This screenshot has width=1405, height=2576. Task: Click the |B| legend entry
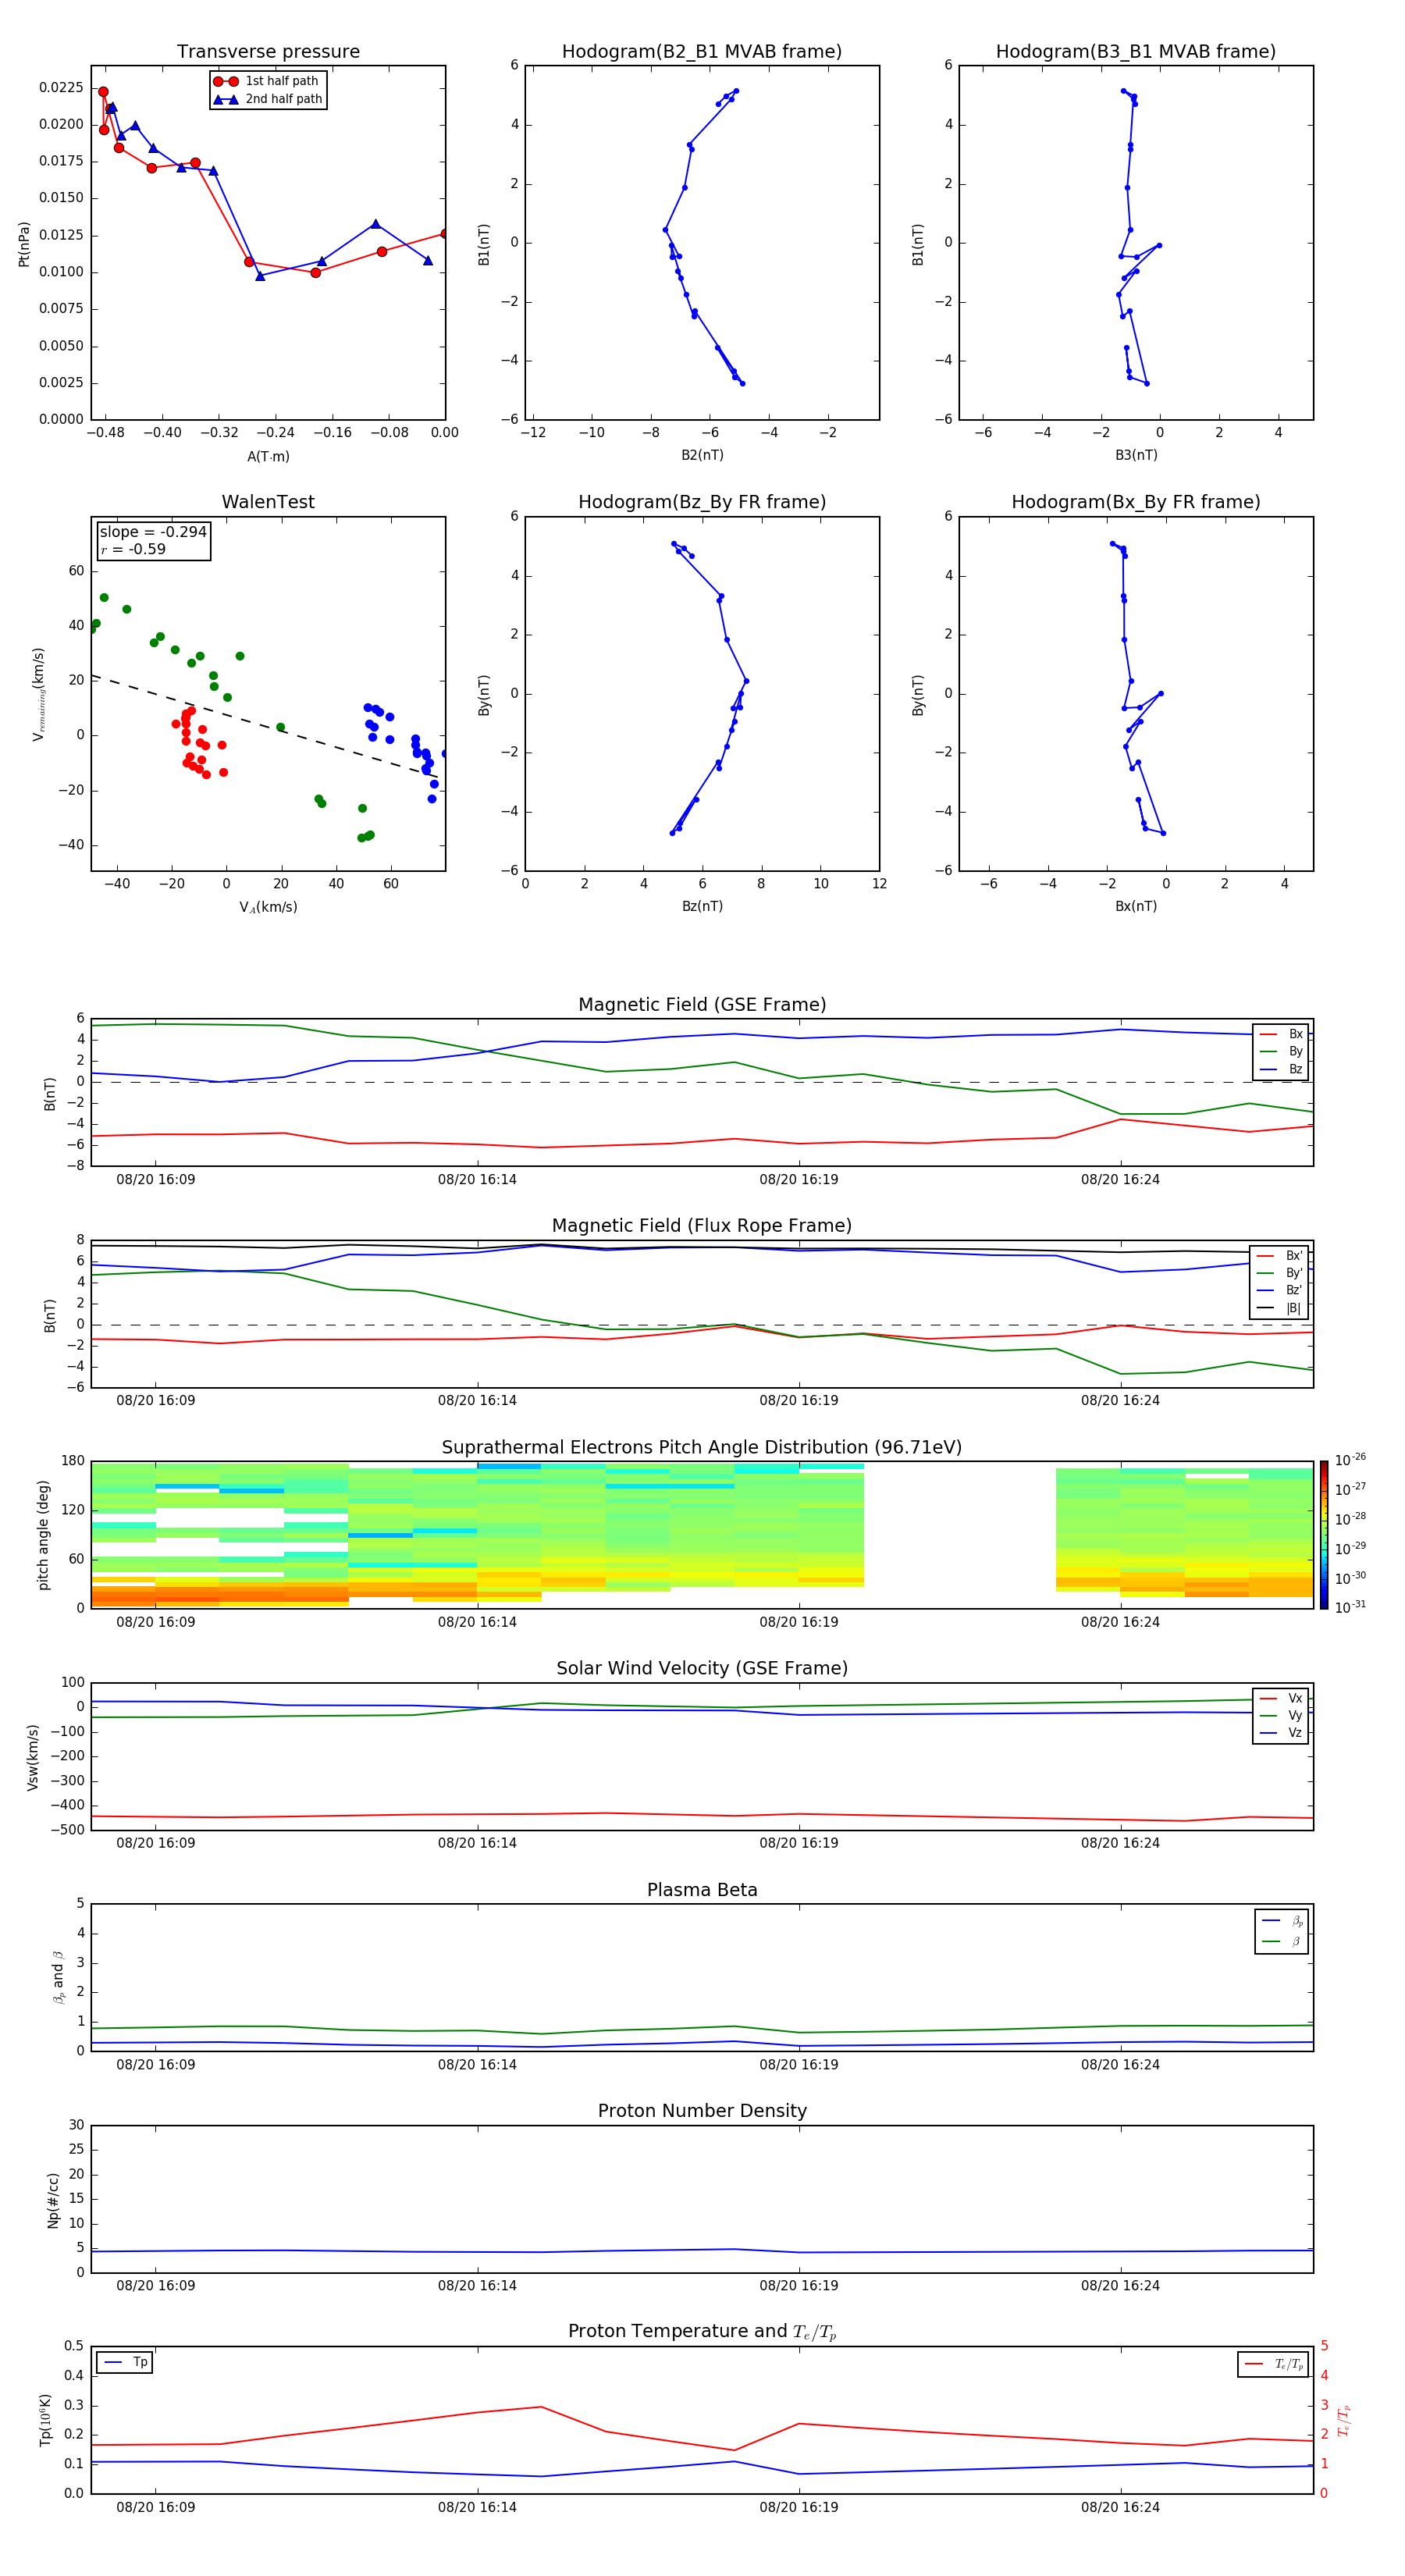click(1280, 1308)
